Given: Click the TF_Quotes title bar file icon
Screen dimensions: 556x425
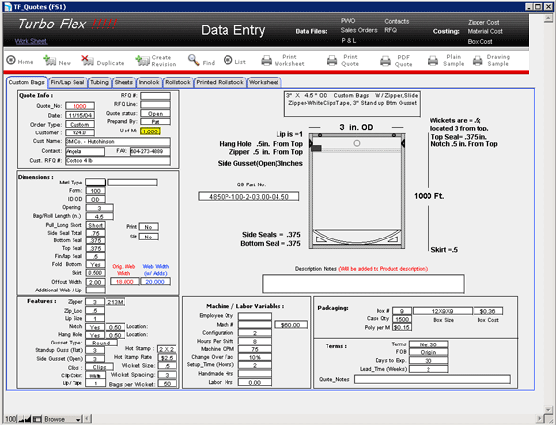Looking at the screenshot, I should click(x=7, y=7).
